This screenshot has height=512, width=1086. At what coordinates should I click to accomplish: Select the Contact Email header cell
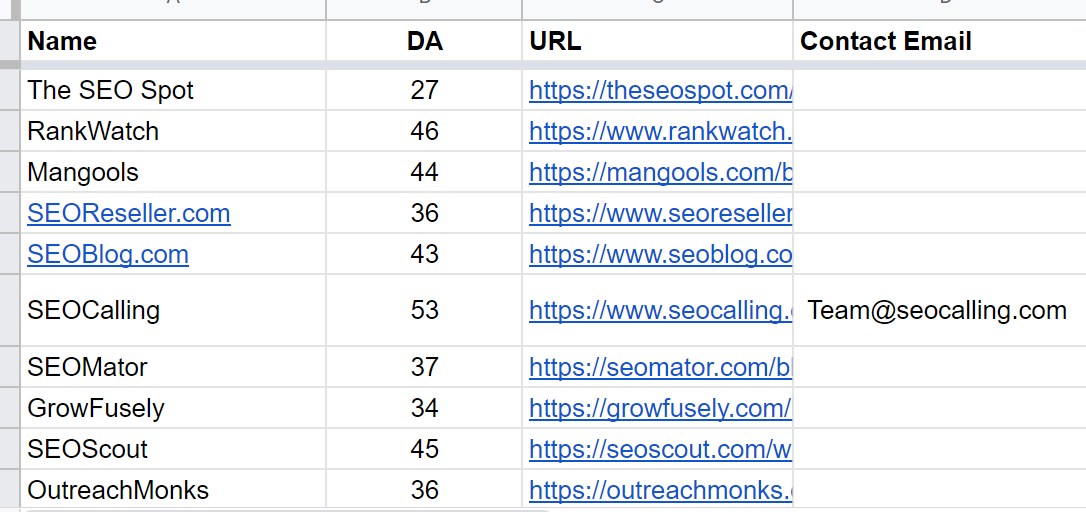940,41
